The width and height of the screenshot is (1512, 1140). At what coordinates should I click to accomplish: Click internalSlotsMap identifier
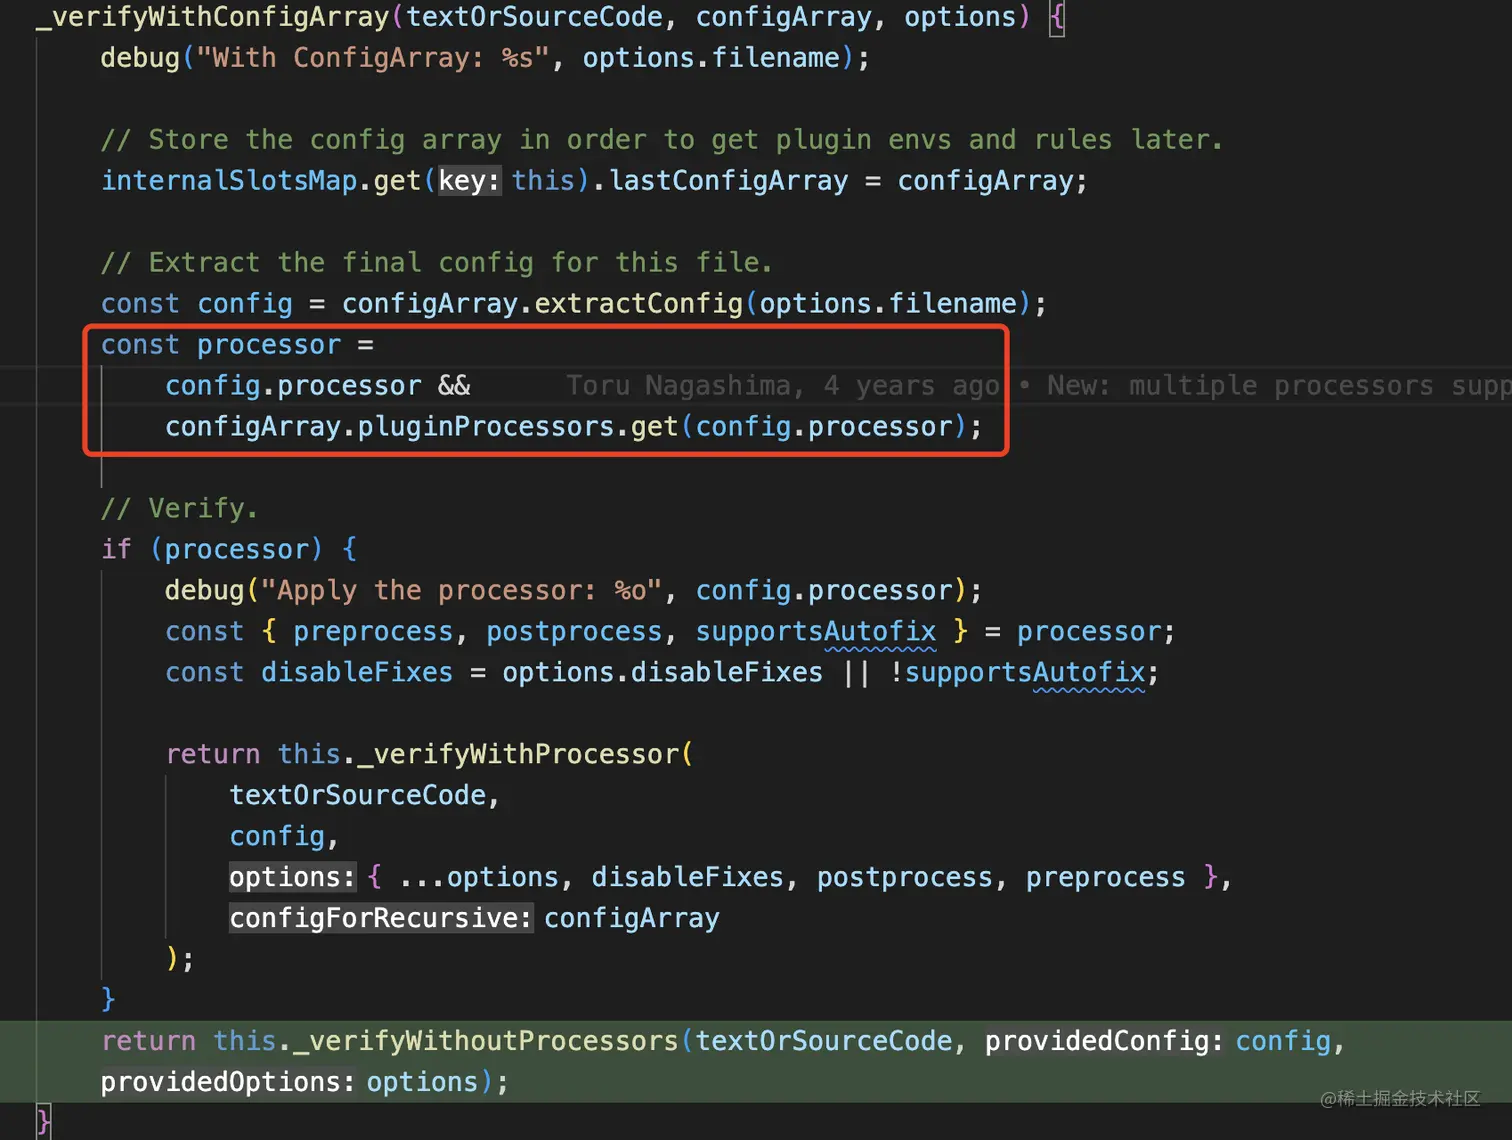click(x=229, y=181)
